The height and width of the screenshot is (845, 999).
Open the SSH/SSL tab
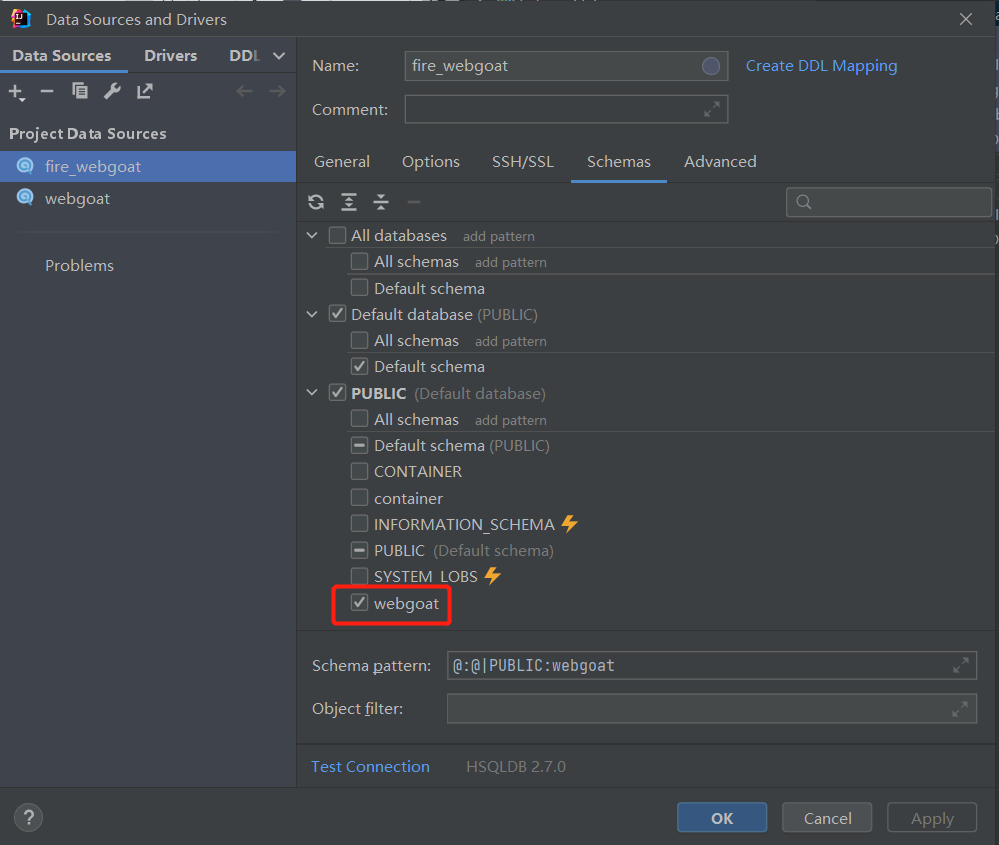(x=523, y=162)
